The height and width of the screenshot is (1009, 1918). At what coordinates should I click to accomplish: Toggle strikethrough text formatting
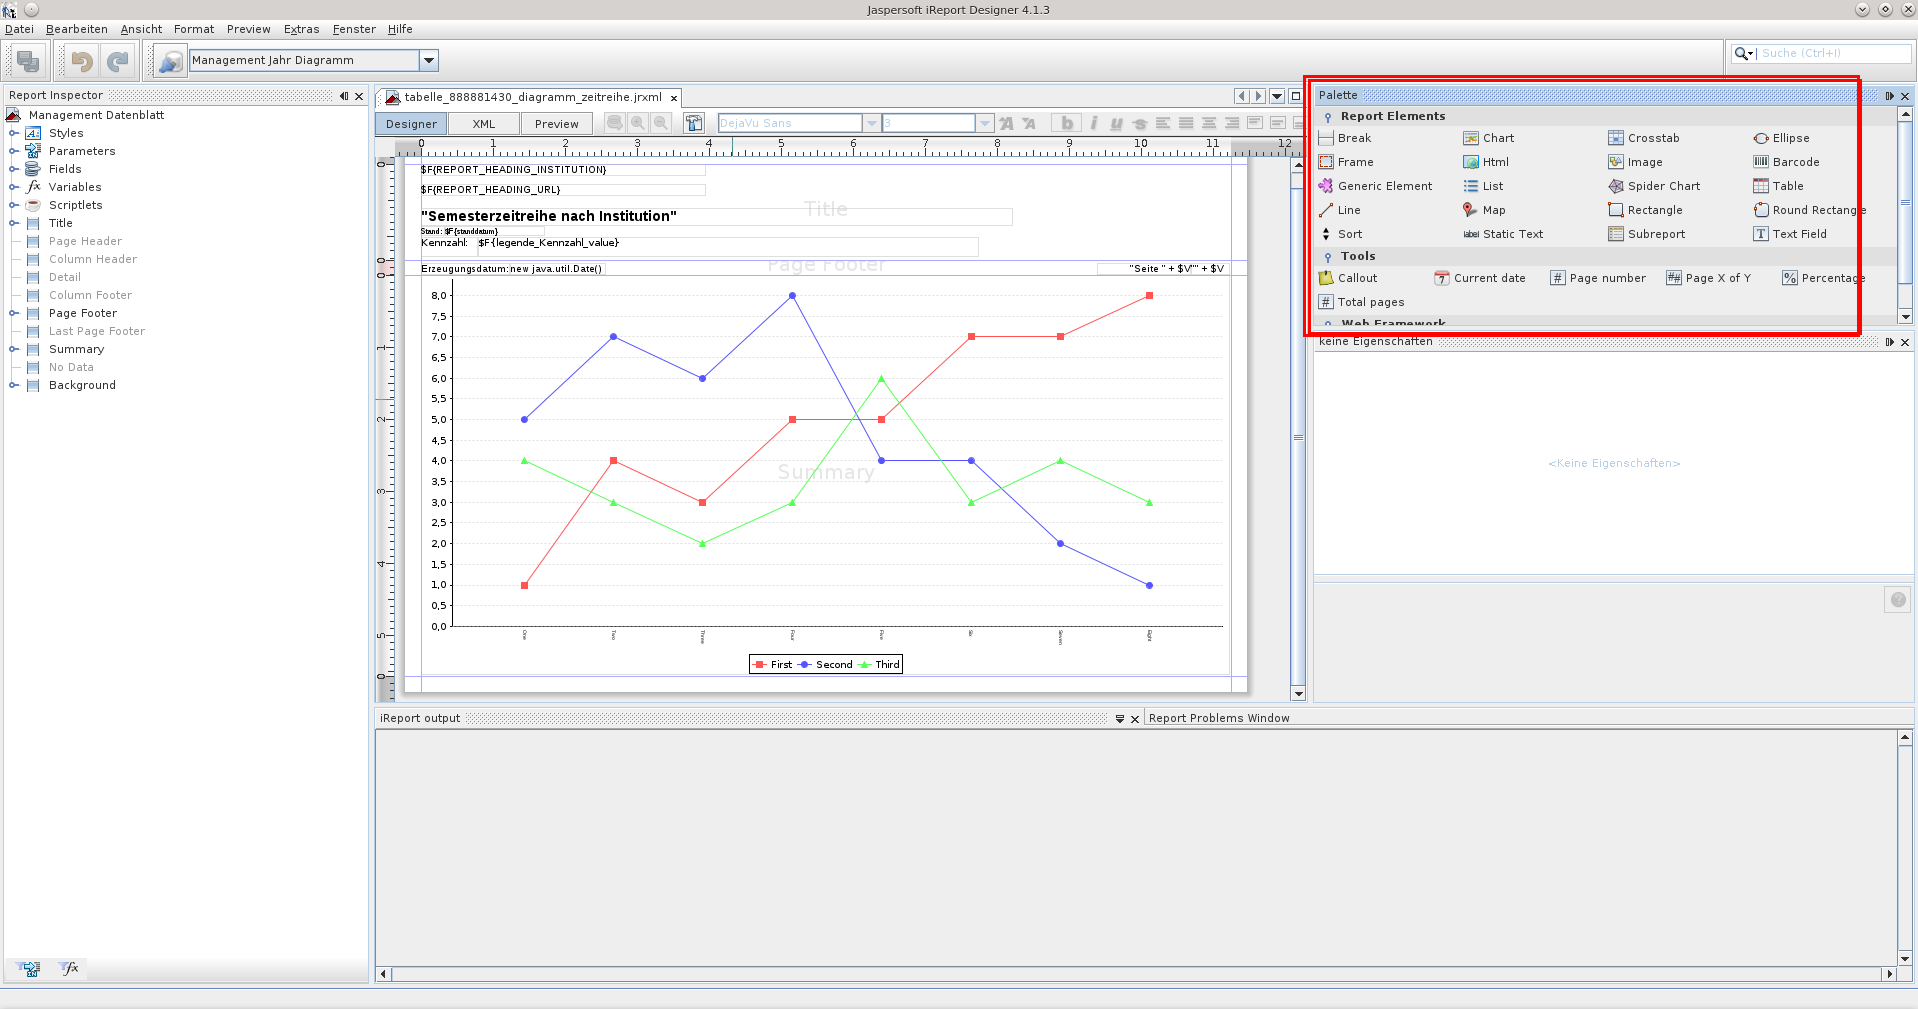[x=1139, y=123]
